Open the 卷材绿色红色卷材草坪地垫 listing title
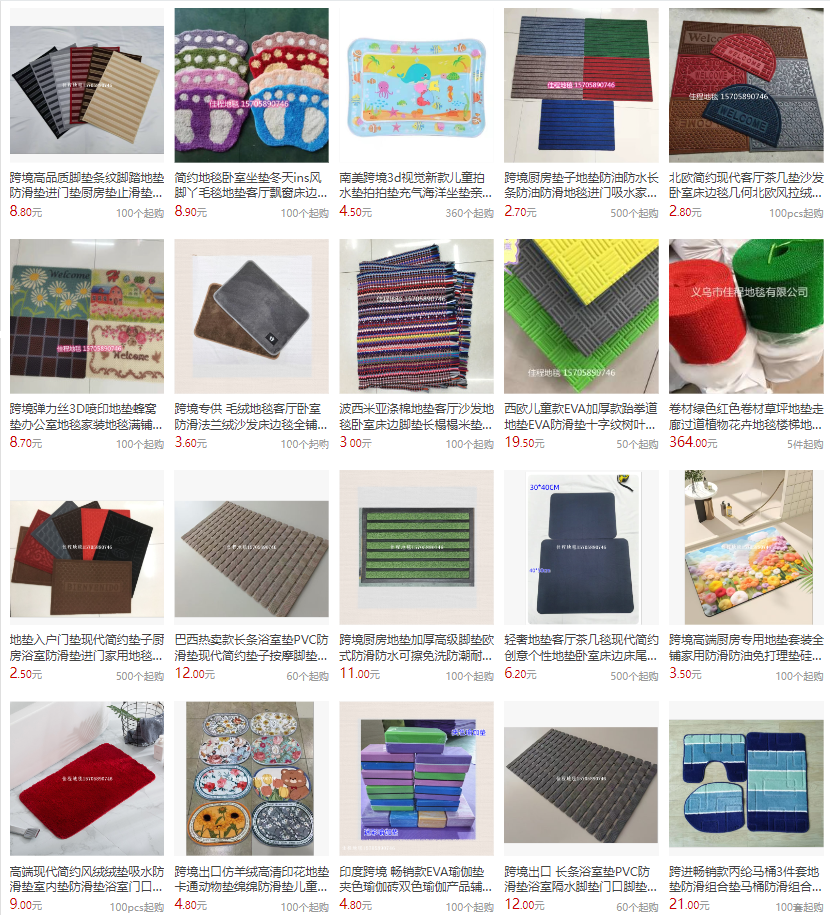 (746, 416)
